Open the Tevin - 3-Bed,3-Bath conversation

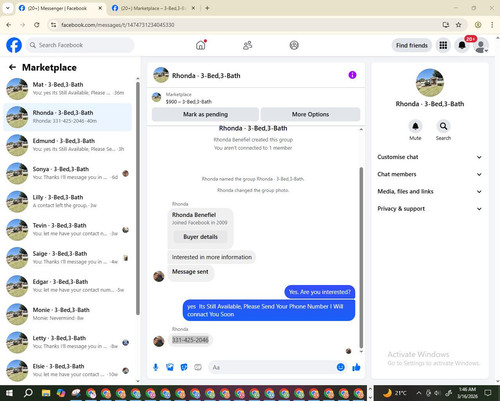tap(67, 230)
